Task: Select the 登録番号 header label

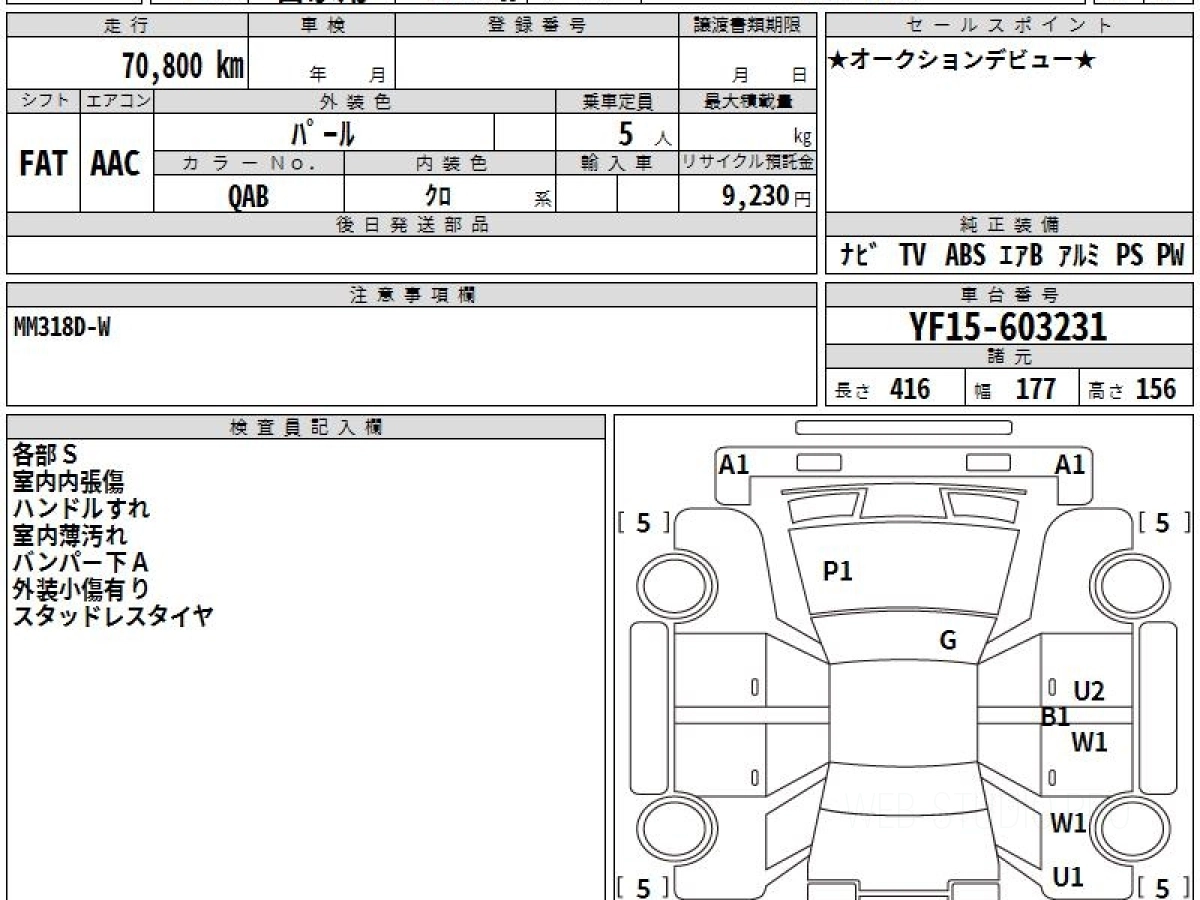Action: (537, 26)
